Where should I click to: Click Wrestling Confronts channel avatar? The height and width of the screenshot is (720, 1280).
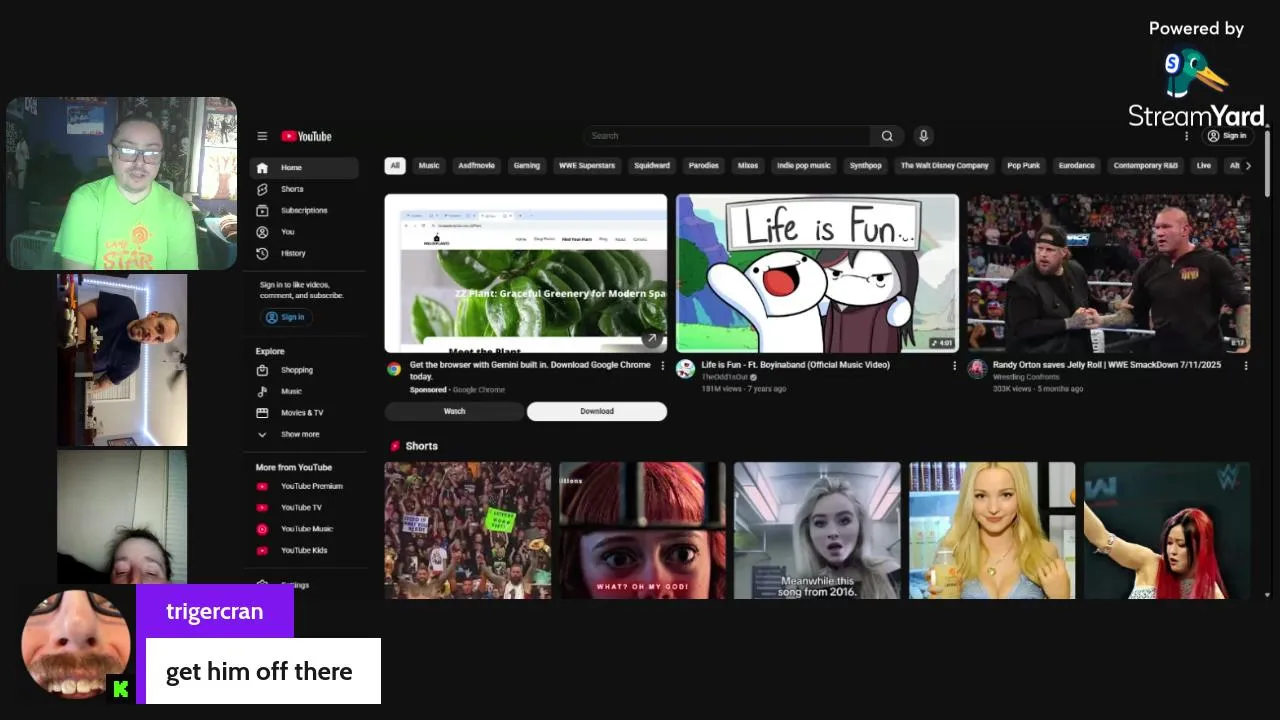977,369
